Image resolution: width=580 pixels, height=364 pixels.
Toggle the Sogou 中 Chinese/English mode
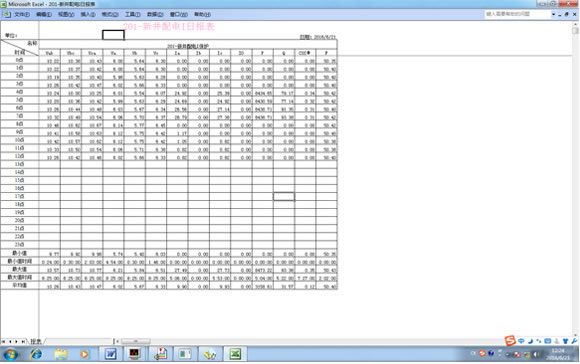point(521,341)
